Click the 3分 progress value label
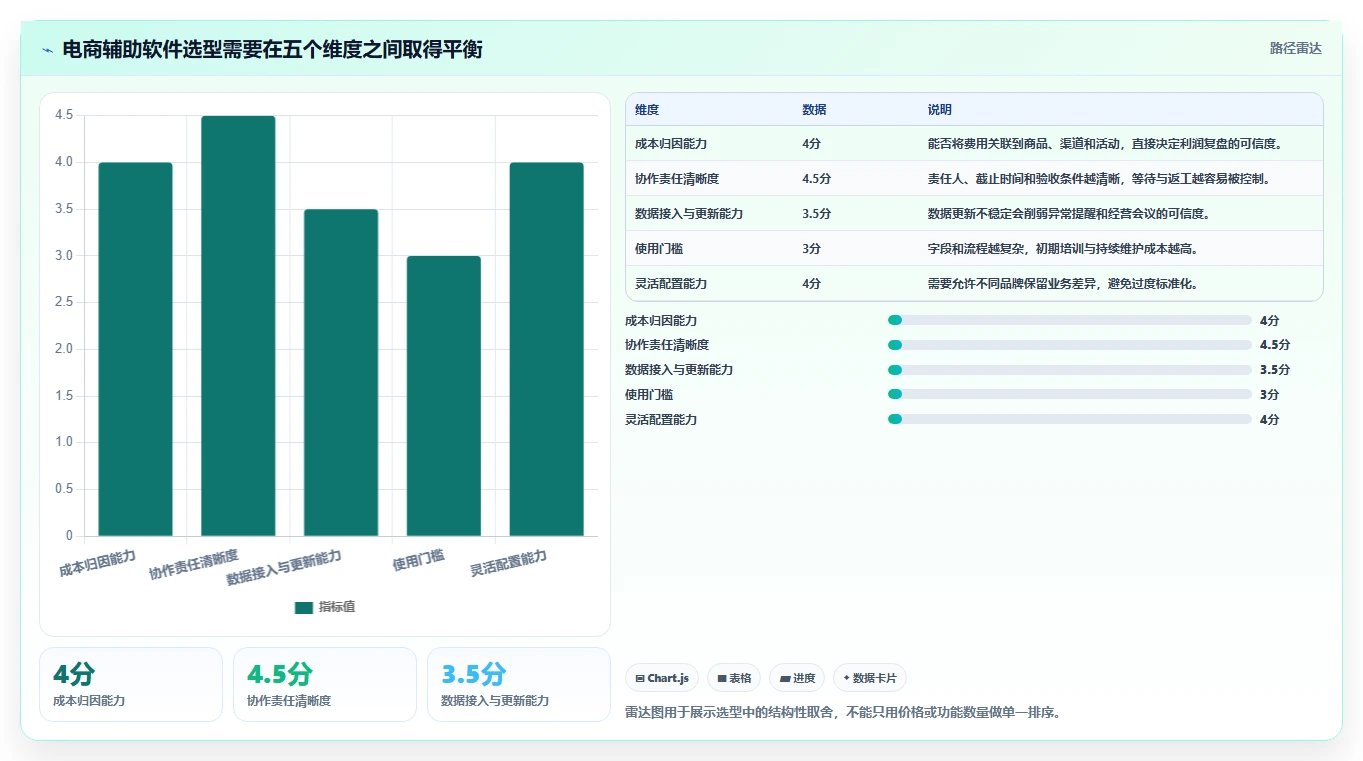The image size is (1363, 761). tap(1270, 395)
